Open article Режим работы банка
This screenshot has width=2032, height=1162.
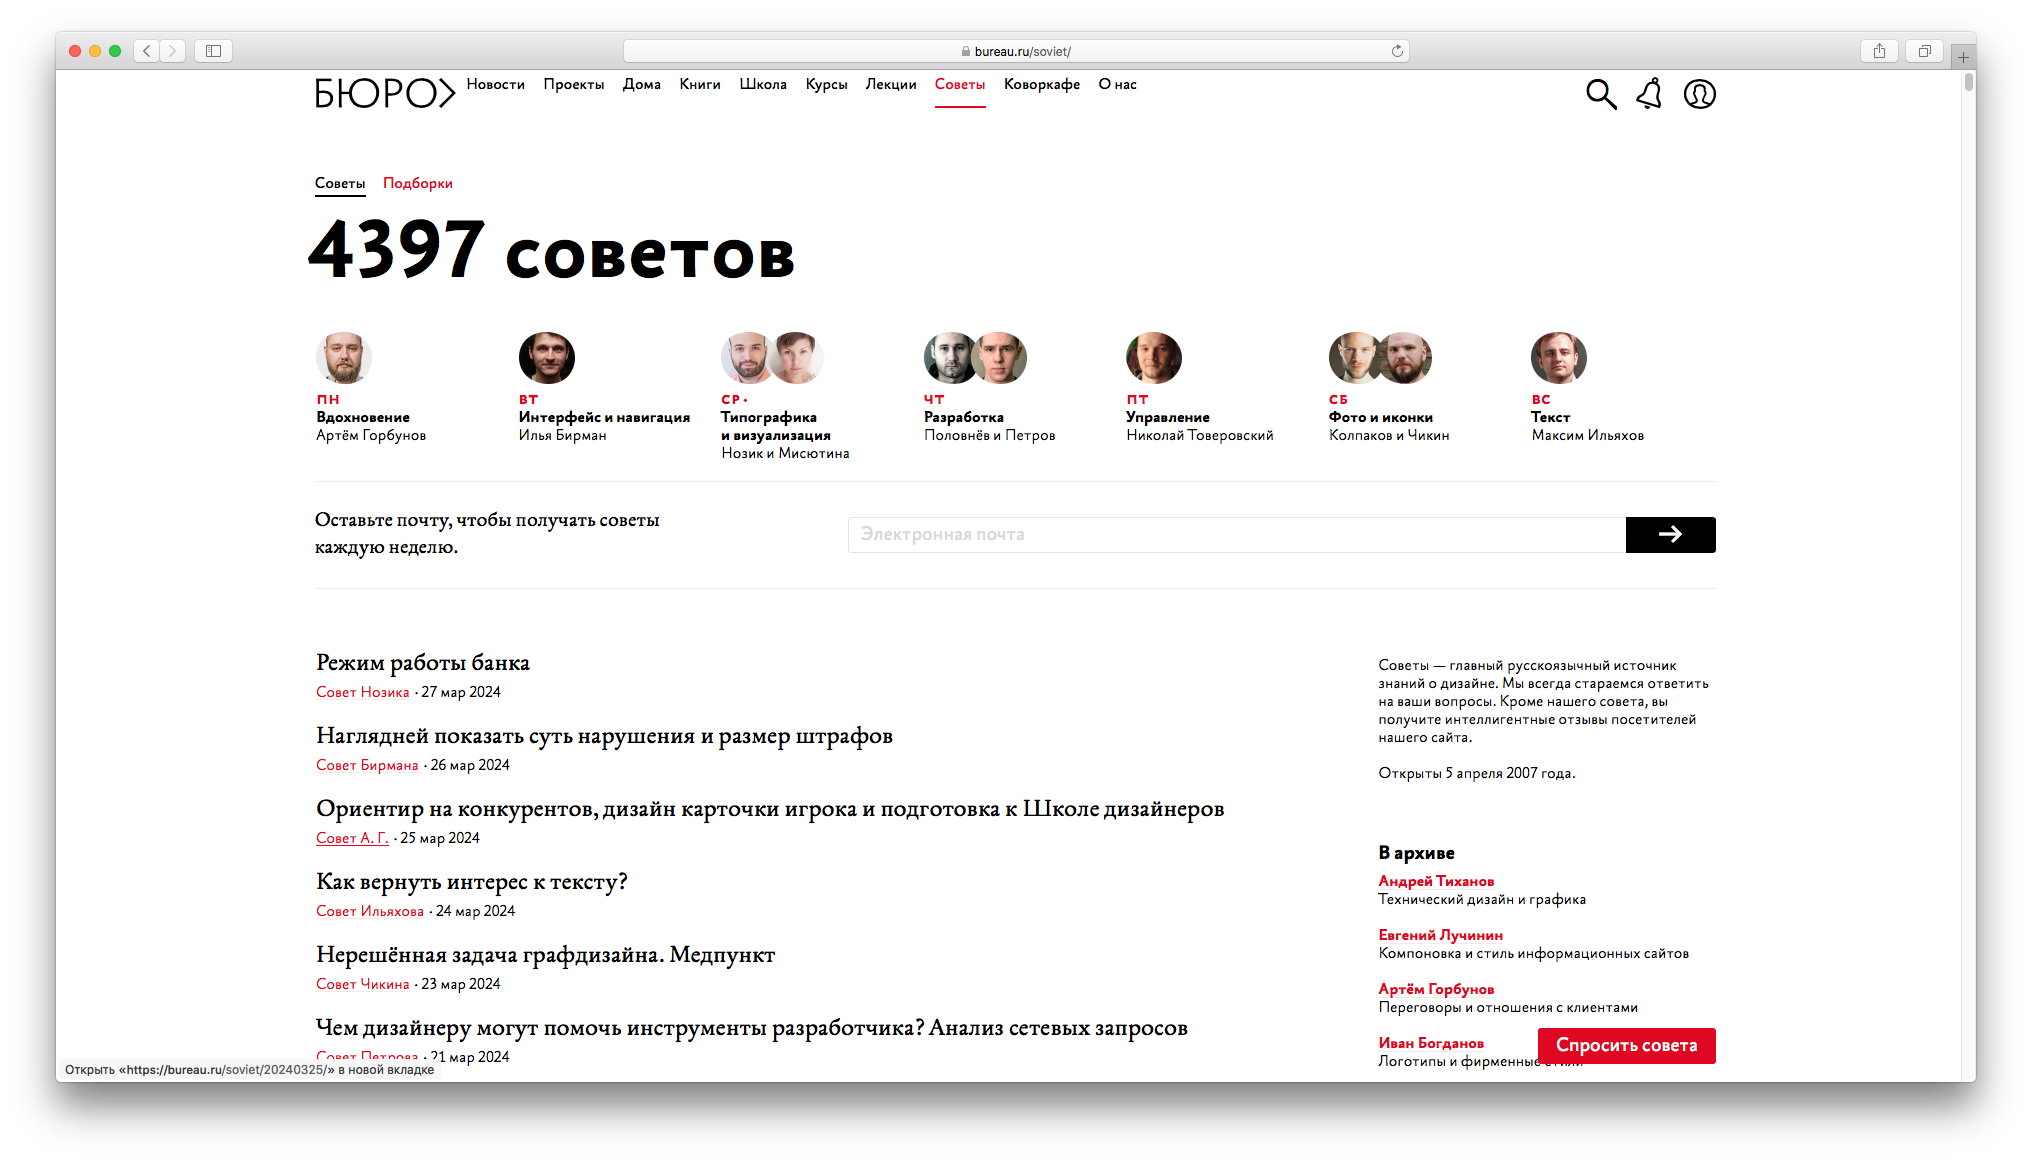coord(423,663)
